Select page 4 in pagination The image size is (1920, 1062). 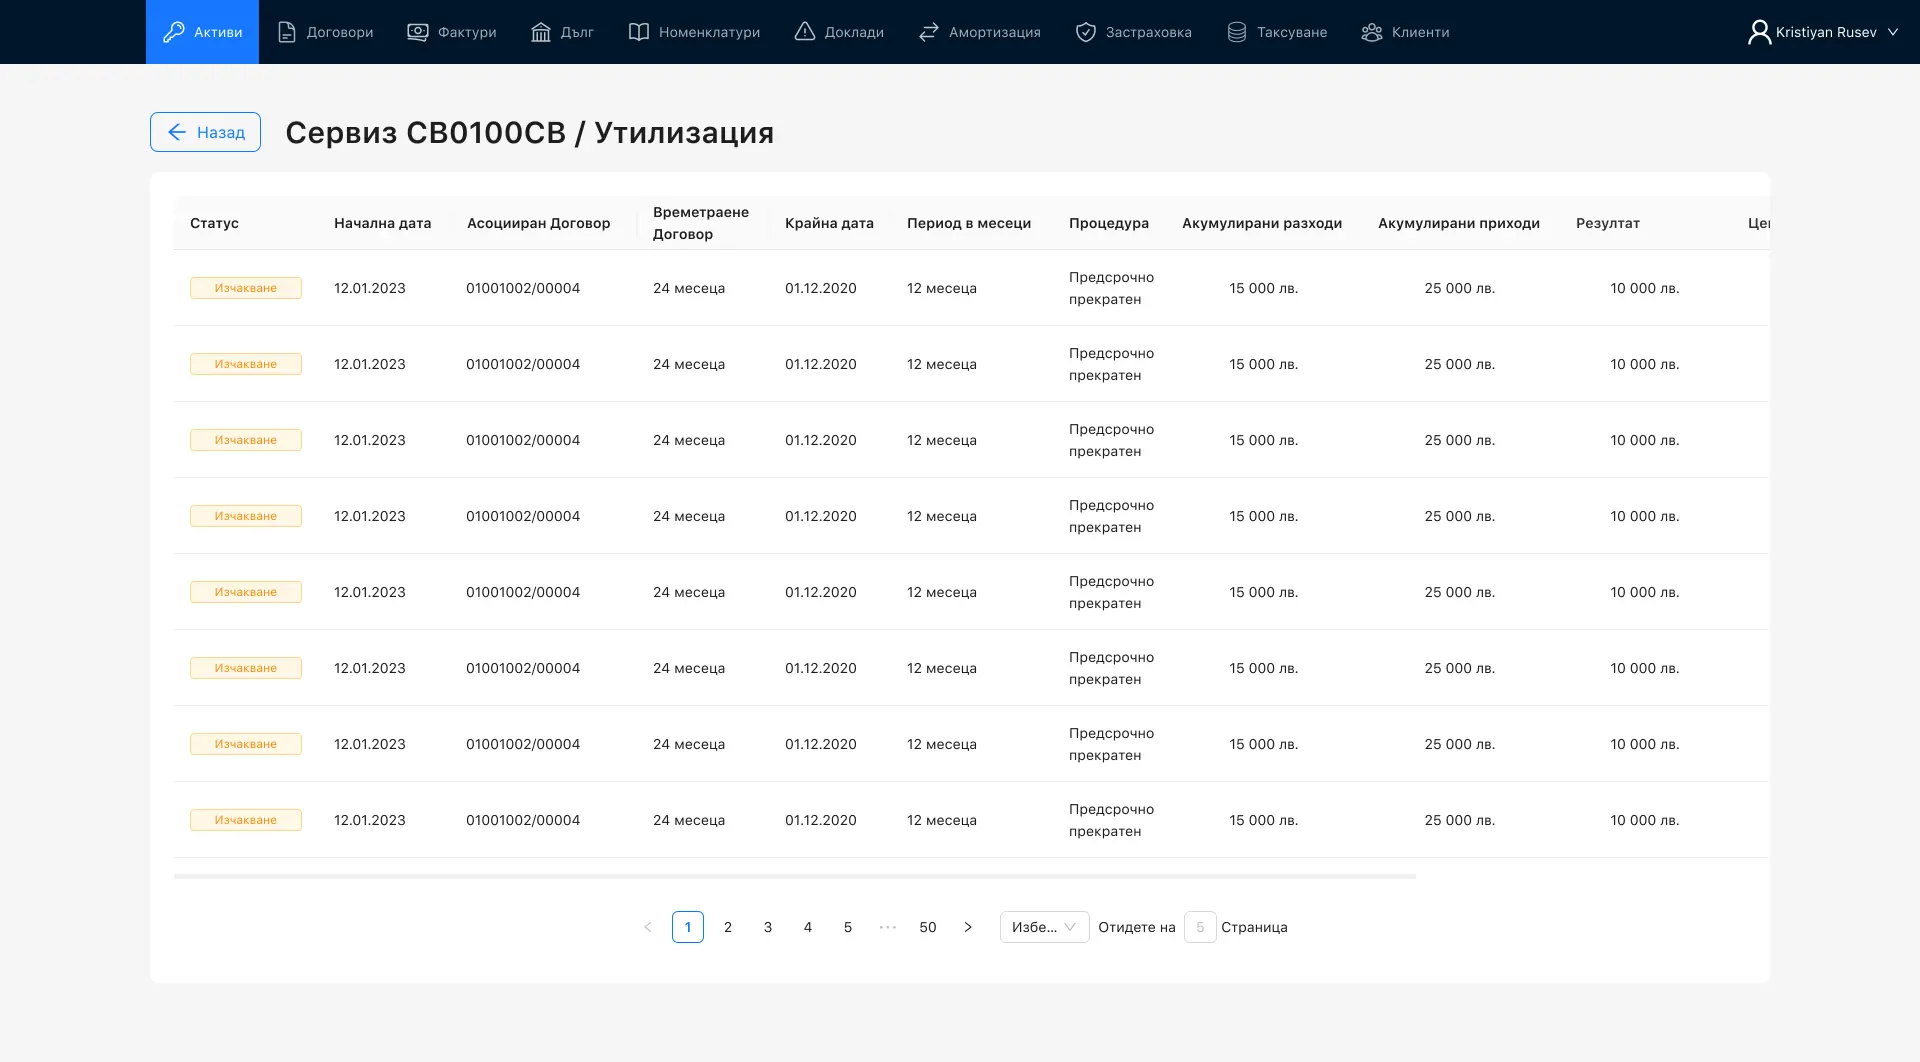point(808,927)
